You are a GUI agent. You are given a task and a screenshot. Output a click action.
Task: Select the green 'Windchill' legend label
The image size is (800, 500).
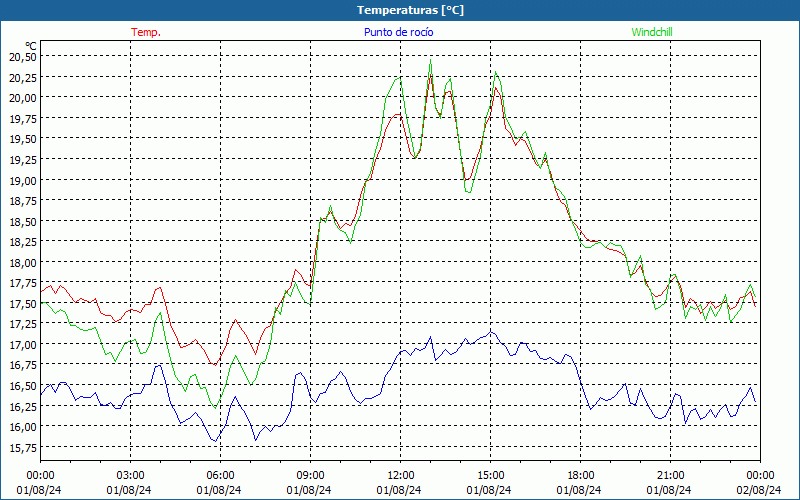point(652,32)
